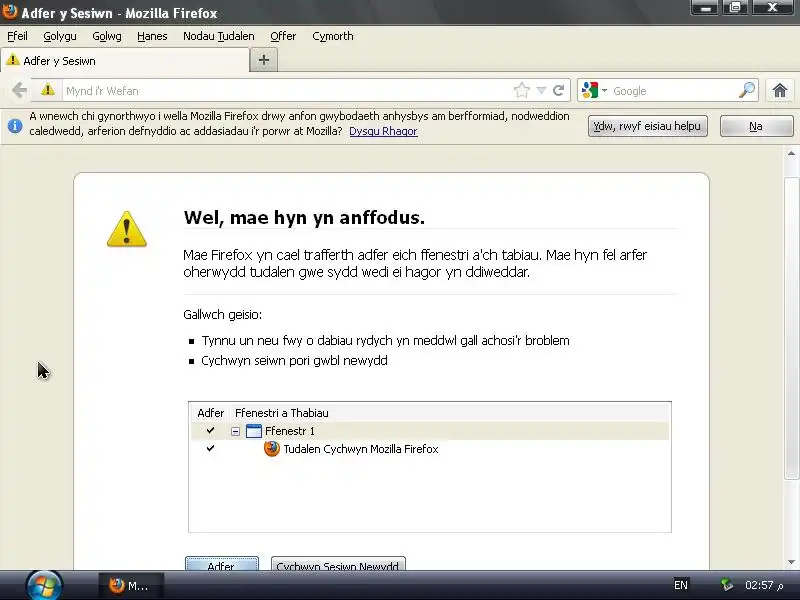Click the Google search engine icon
The width and height of the screenshot is (800, 600).
click(x=590, y=90)
